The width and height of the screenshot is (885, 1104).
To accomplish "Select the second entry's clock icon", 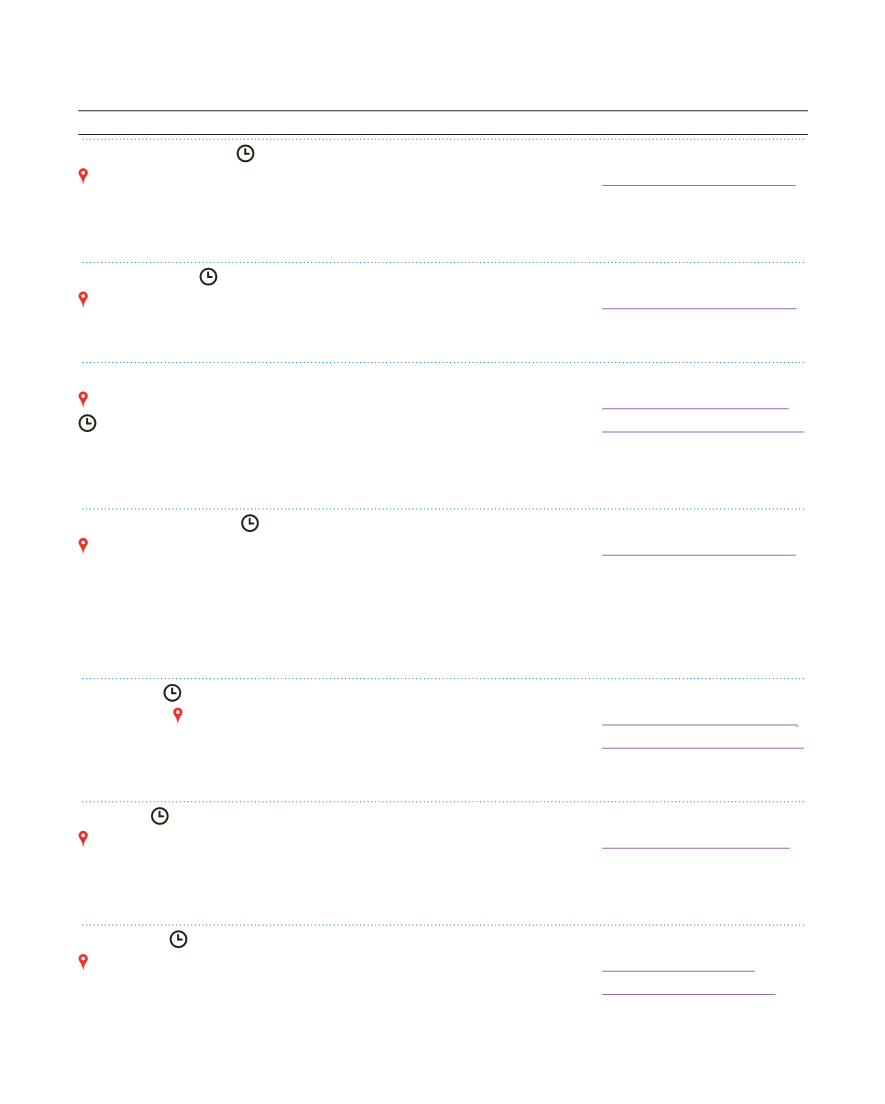I will coord(208,277).
